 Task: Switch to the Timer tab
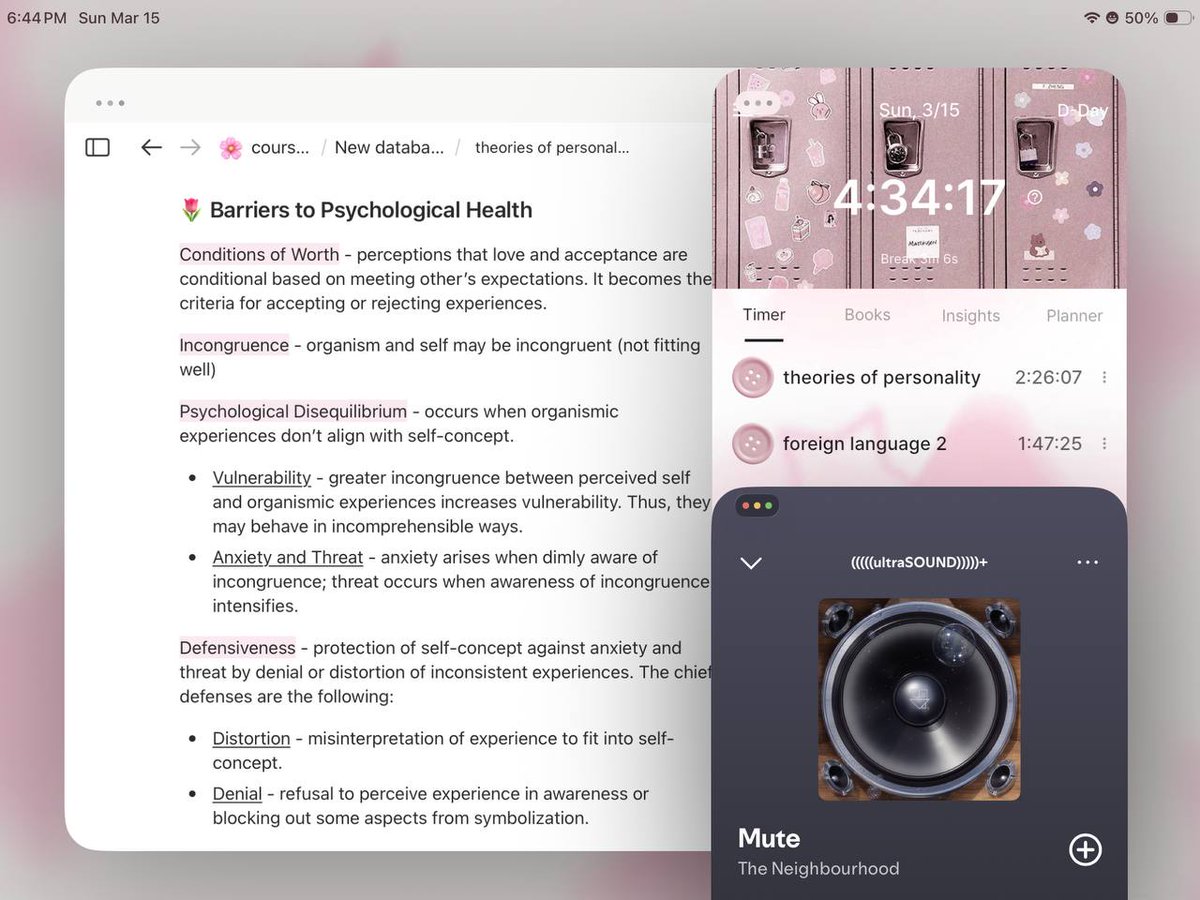(x=764, y=315)
